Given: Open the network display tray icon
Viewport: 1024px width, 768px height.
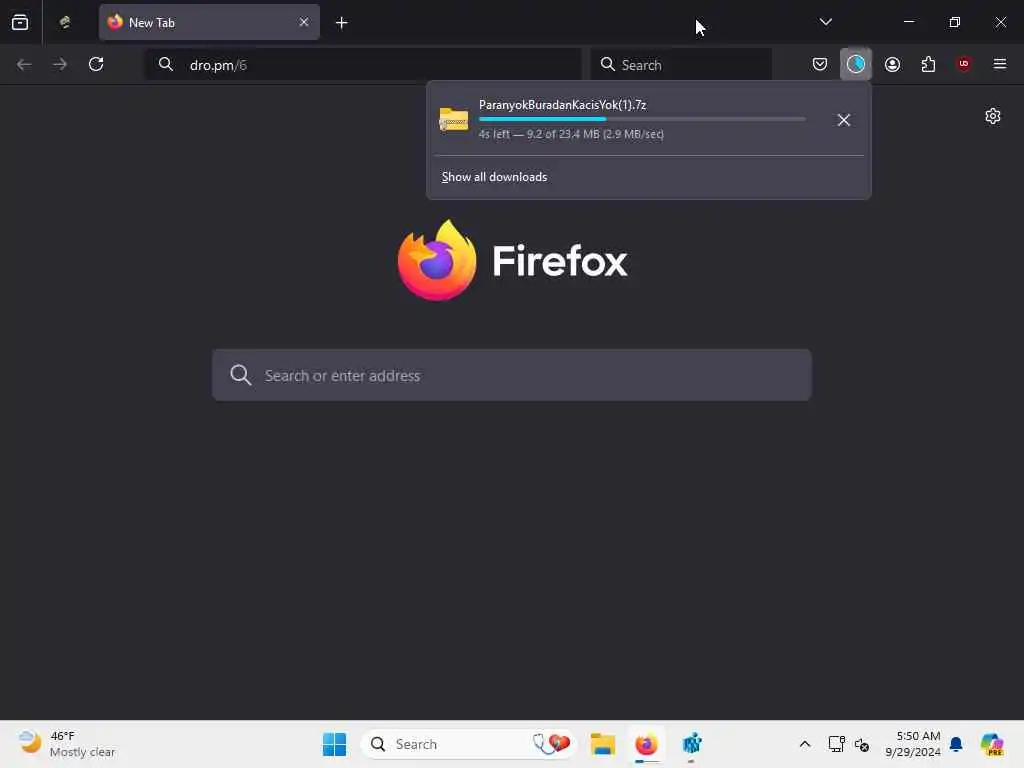Looking at the screenshot, I should pyautogui.click(x=836, y=744).
